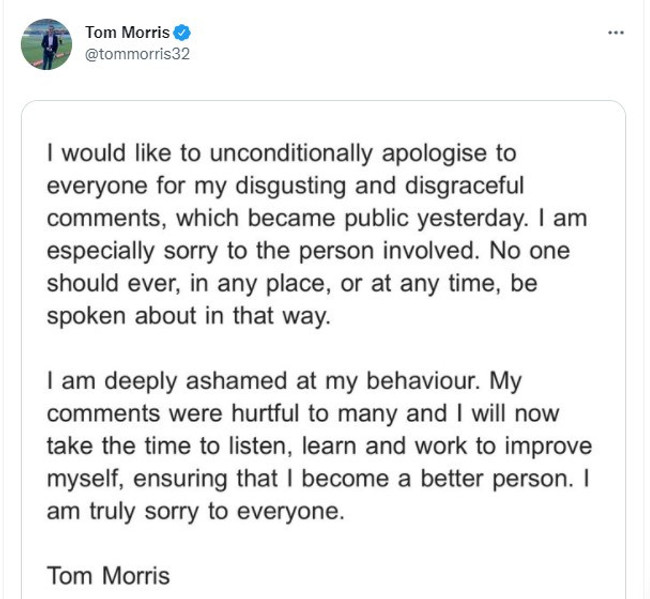The height and width of the screenshot is (599, 650).
Task: Open the three-dot more options menu
Action: click(x=616, y=33)
